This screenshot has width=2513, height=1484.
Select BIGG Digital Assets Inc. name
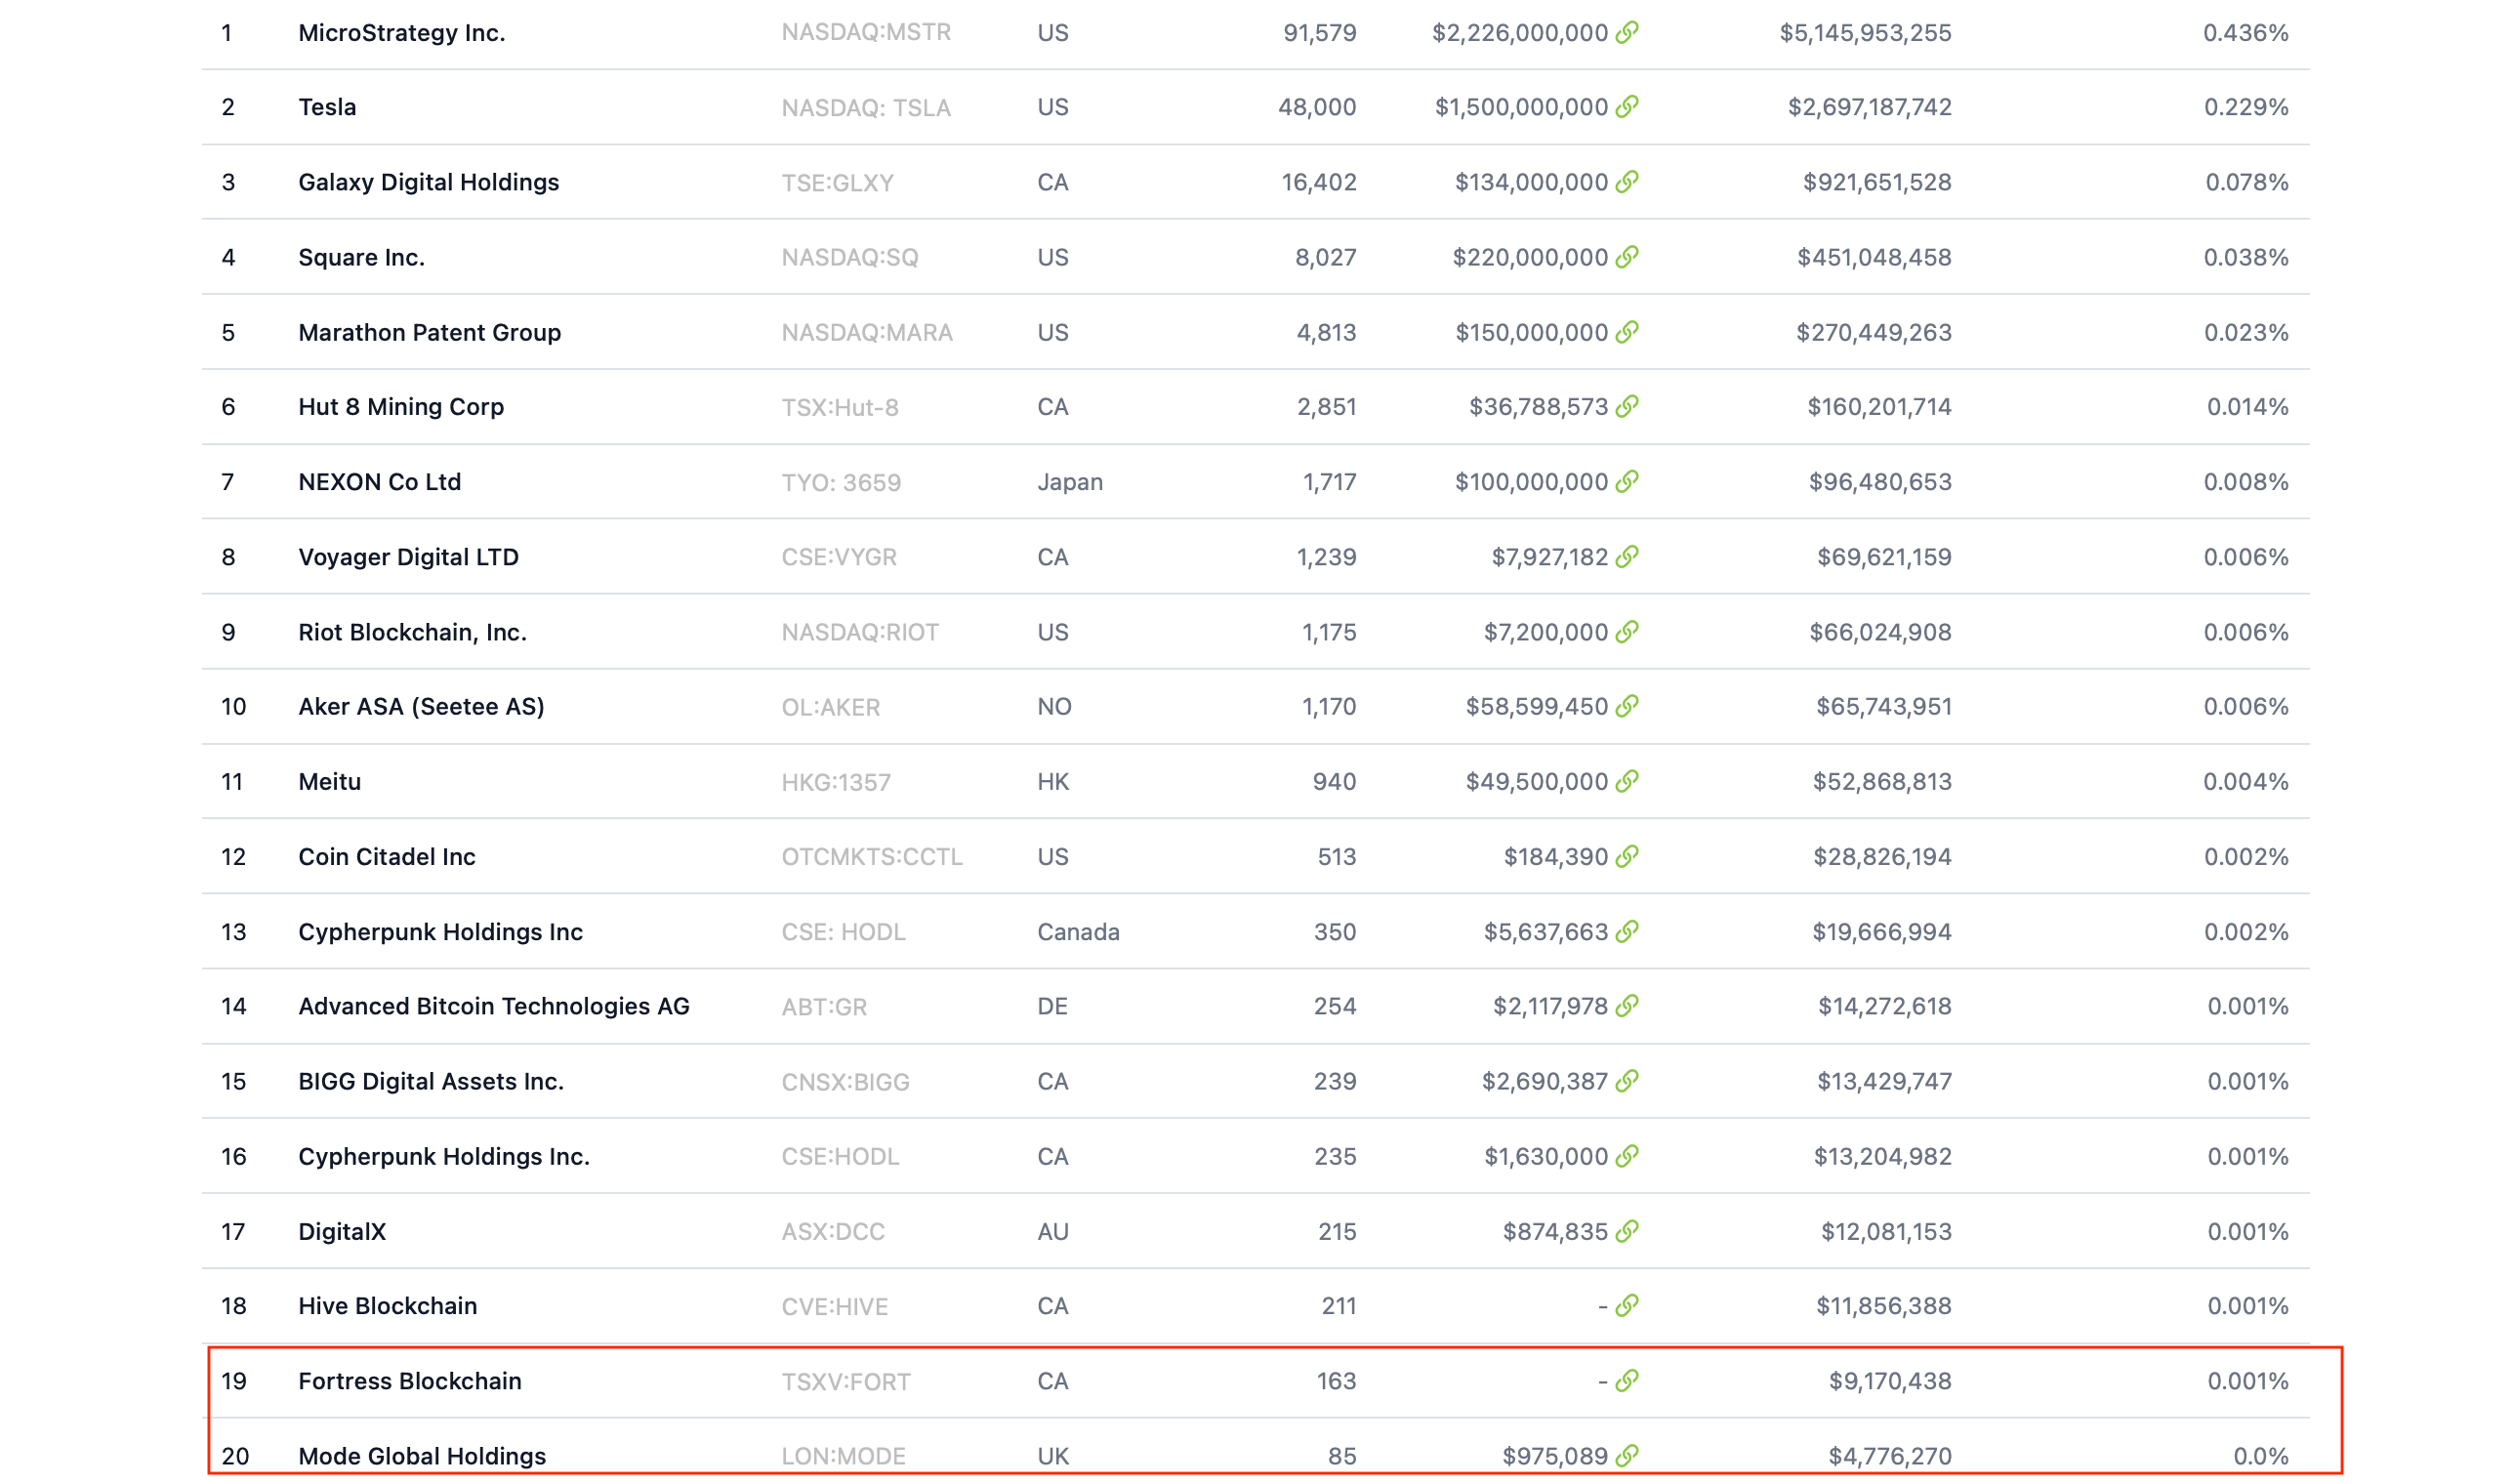click(431, 1081)
